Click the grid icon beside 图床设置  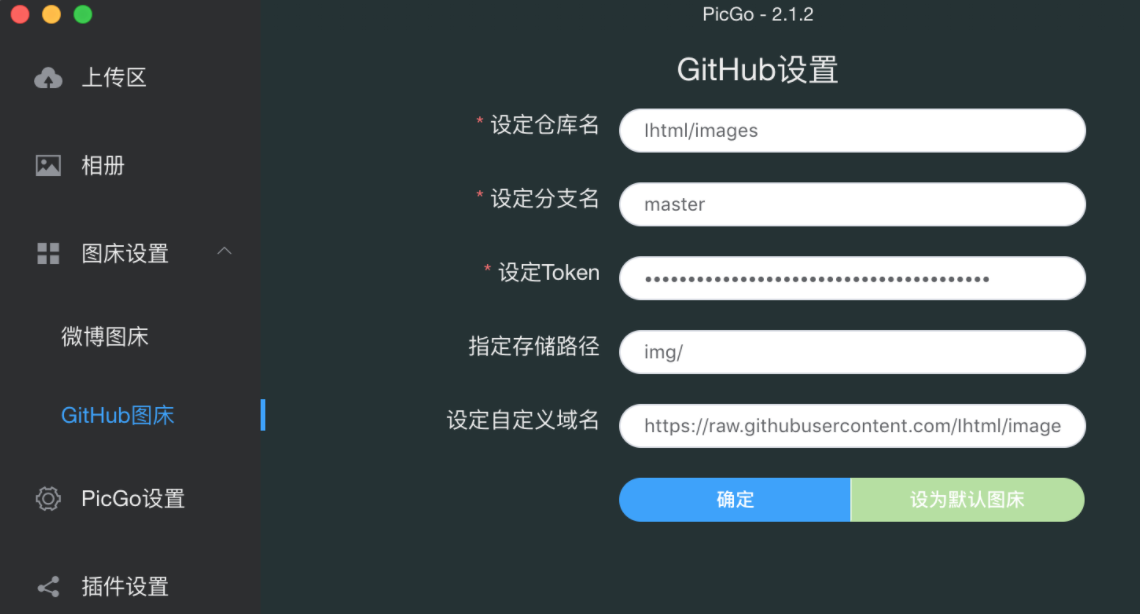point(48,254)
